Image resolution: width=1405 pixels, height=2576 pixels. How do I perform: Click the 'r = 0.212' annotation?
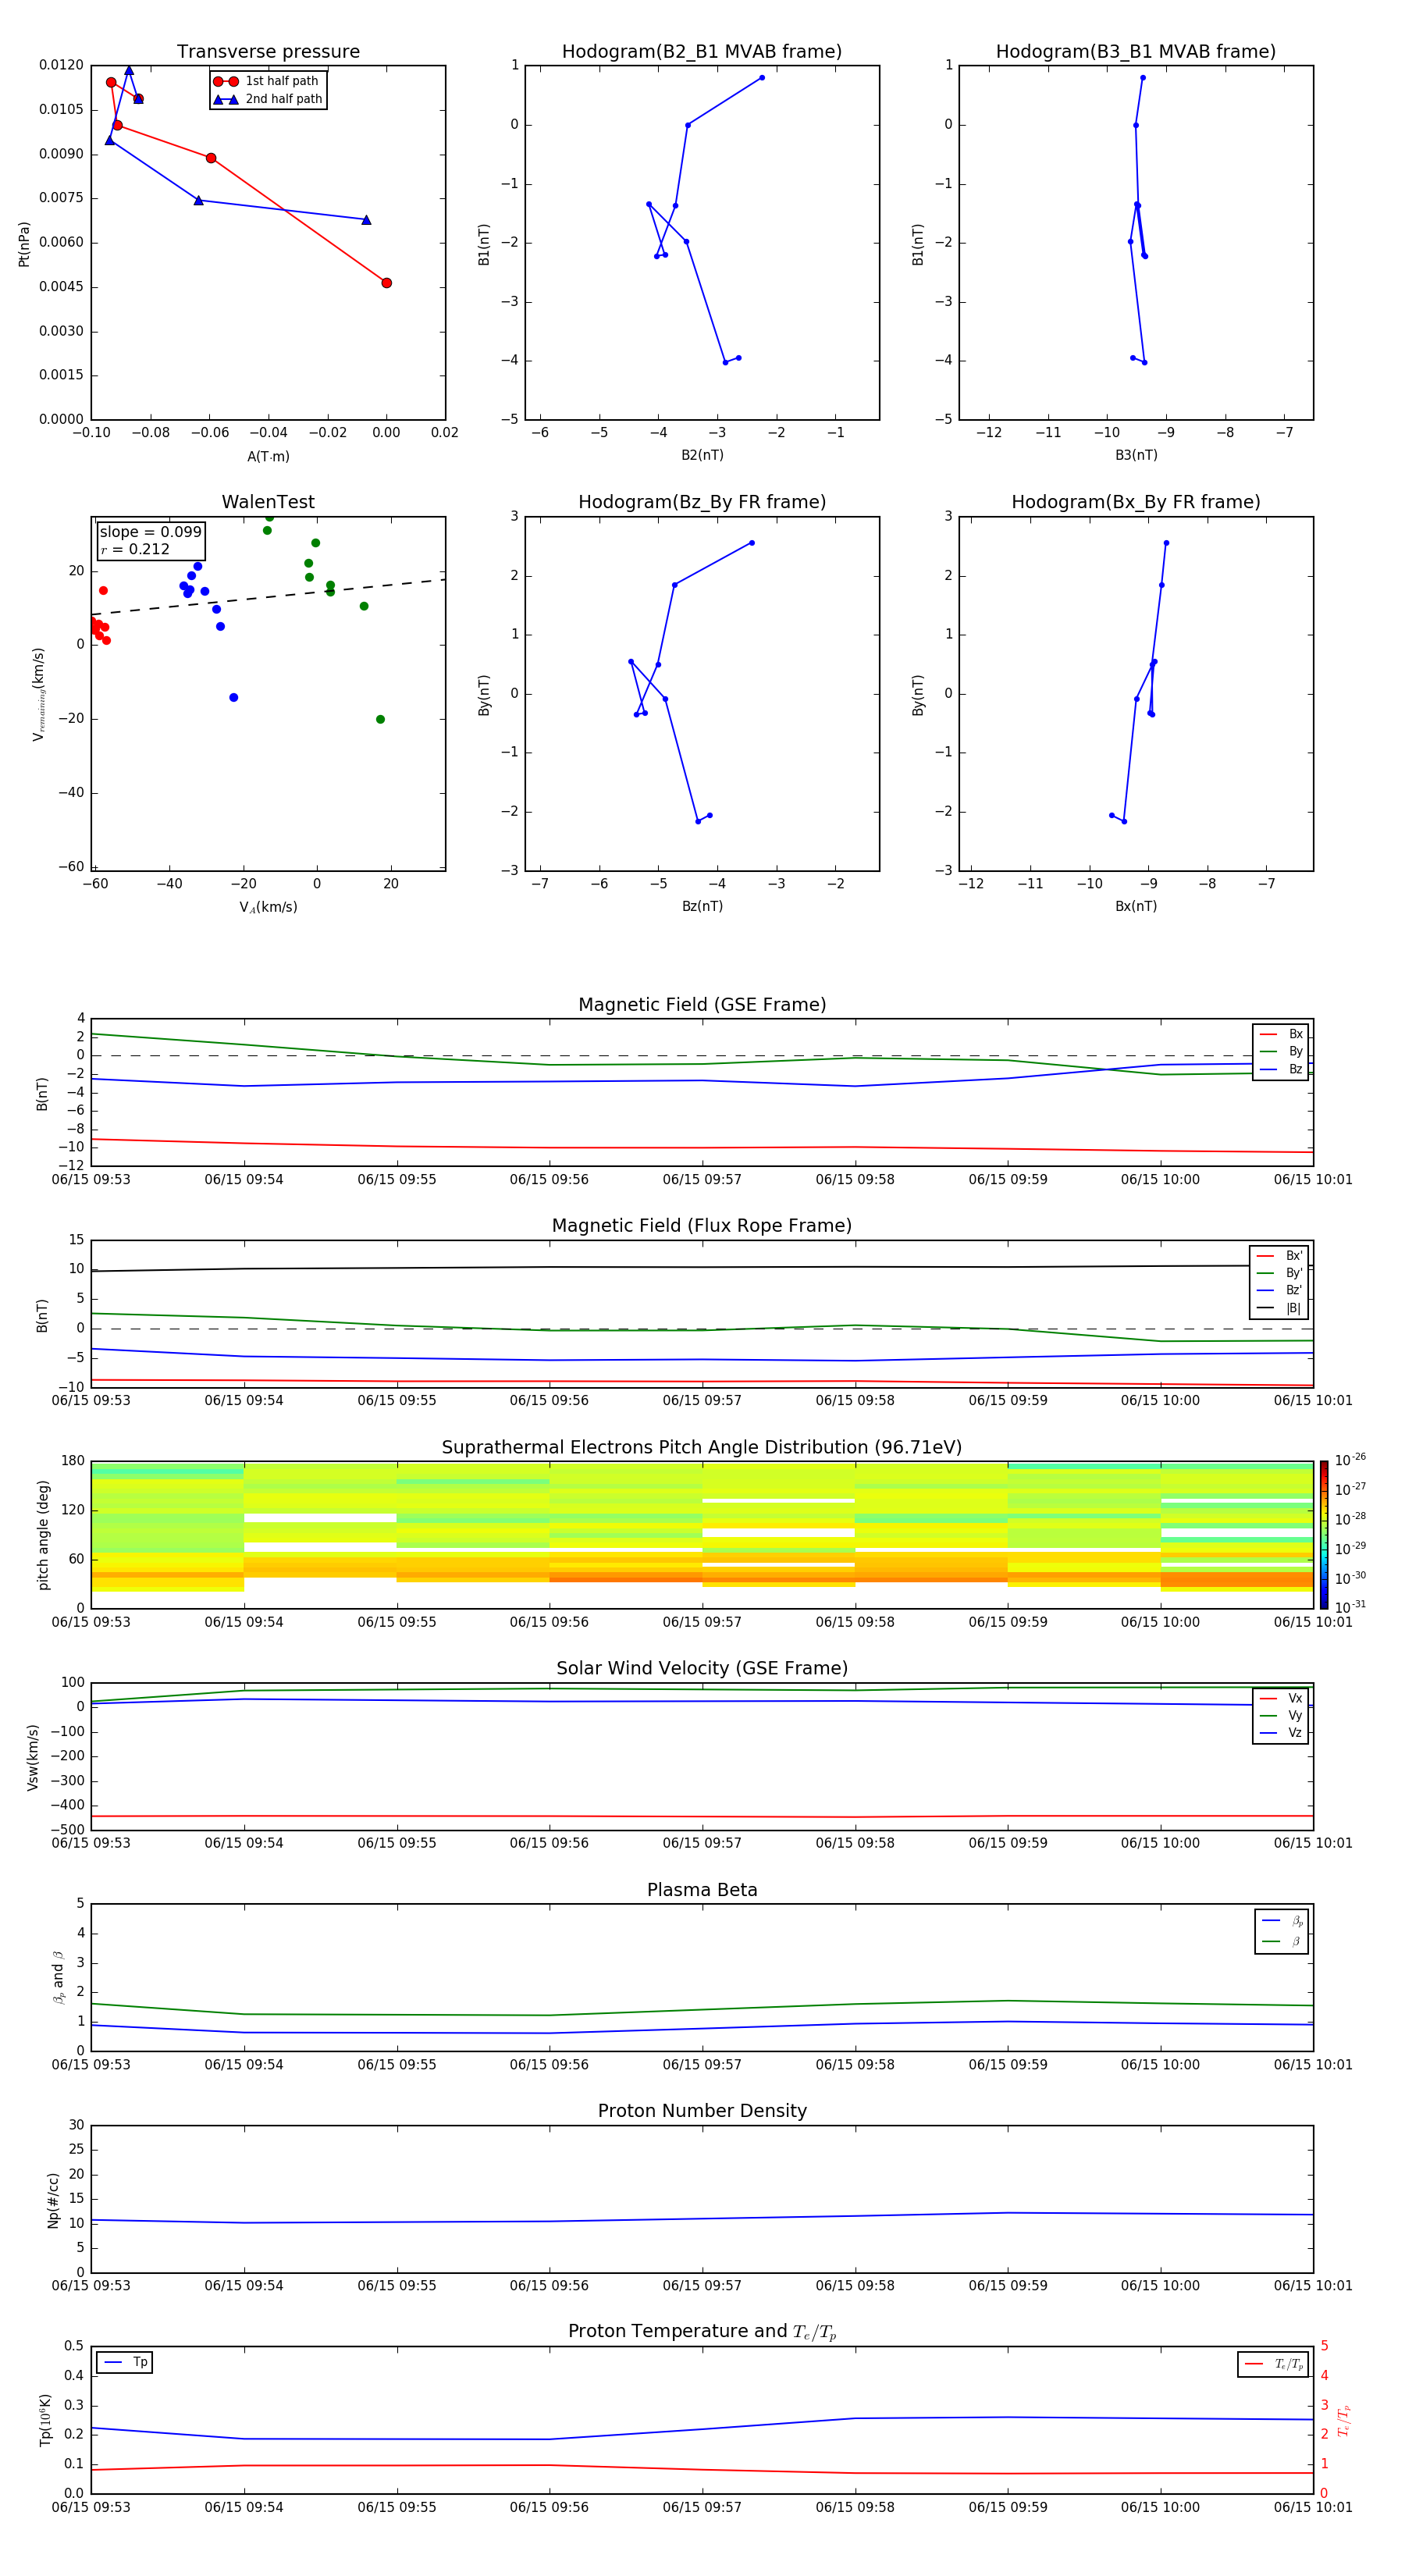click(135, 549)
